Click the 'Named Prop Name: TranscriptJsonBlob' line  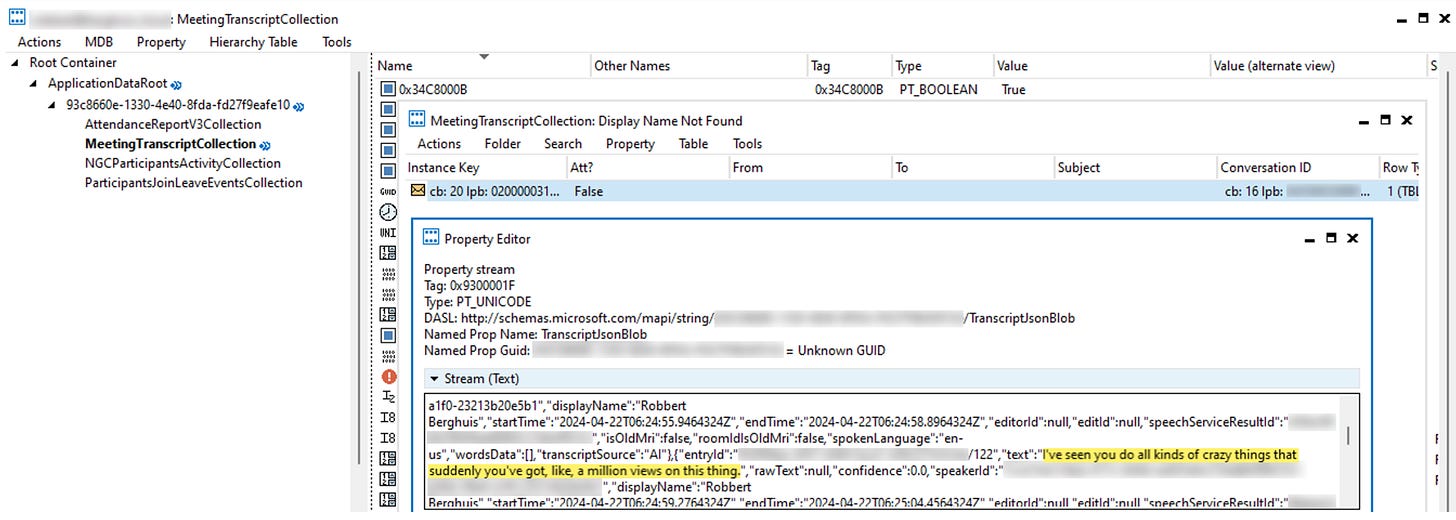point(535,334)
